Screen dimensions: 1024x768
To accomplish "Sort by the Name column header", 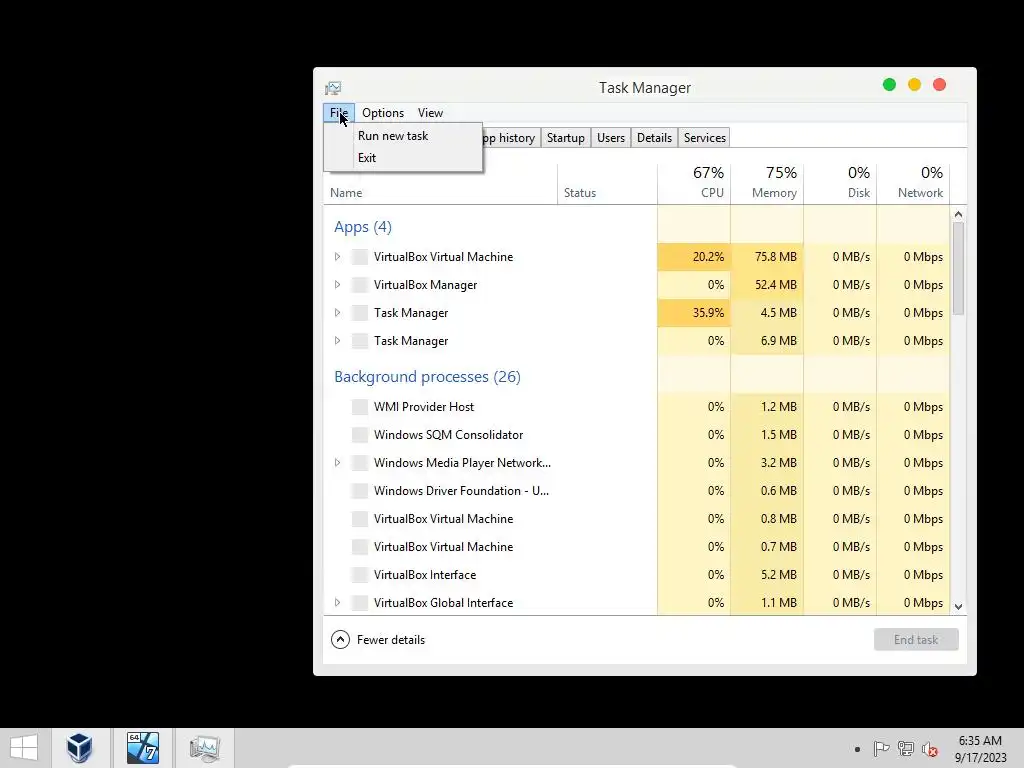I will coord(440,184).
